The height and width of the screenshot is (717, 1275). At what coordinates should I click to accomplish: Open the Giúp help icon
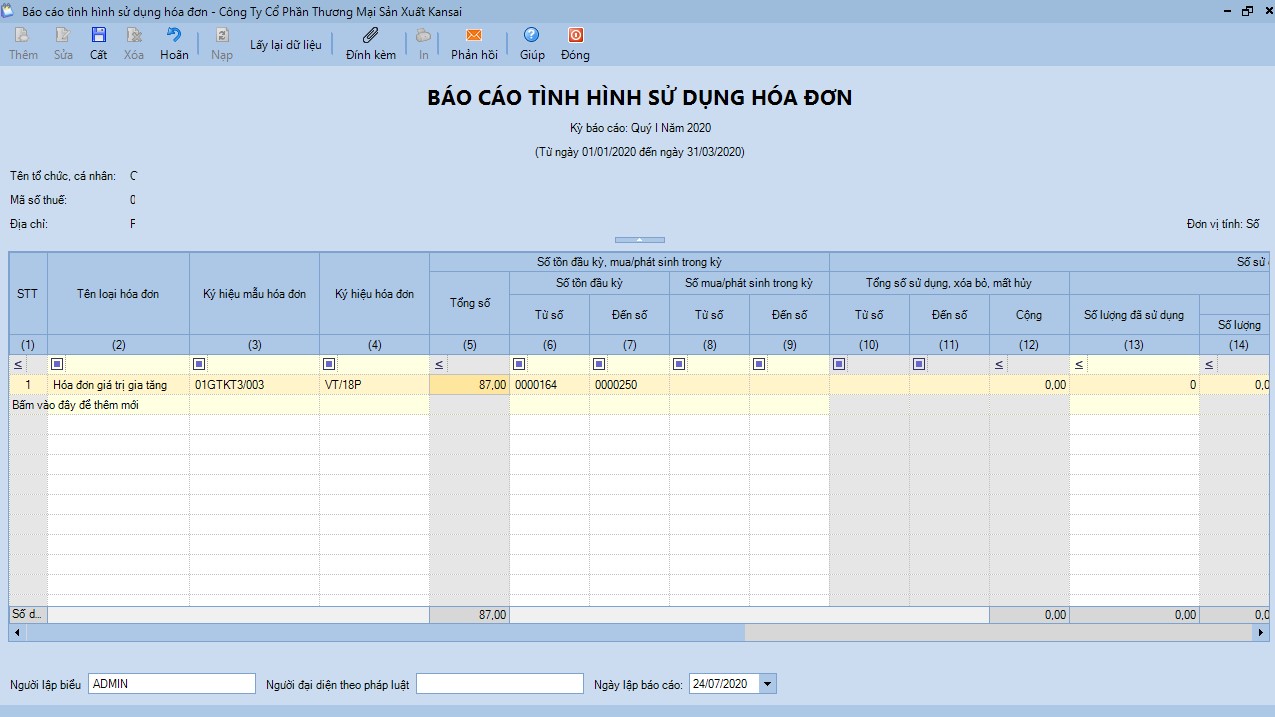pos(532,36)
